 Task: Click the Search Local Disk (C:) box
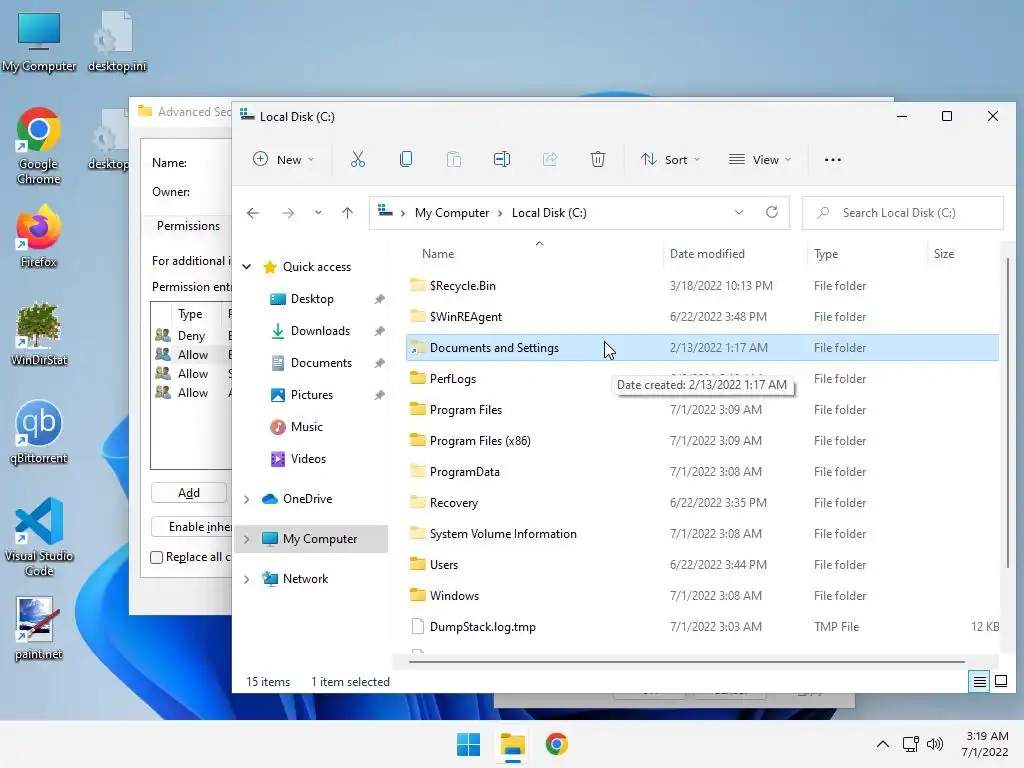coord(903,213)
